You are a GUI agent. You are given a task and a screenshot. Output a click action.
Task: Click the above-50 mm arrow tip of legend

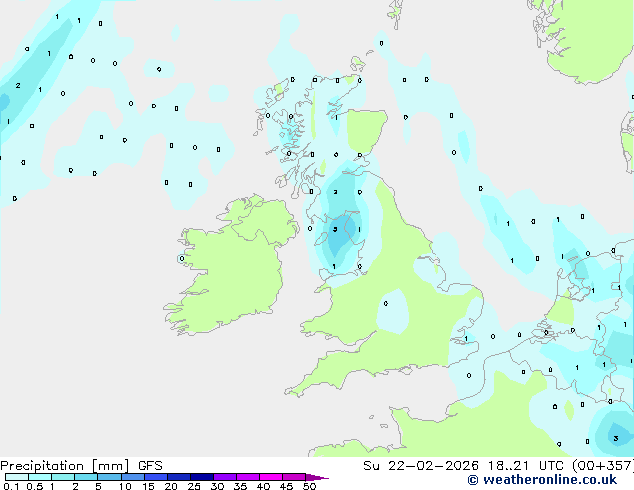pyautogui.click(x=317, y=477)
